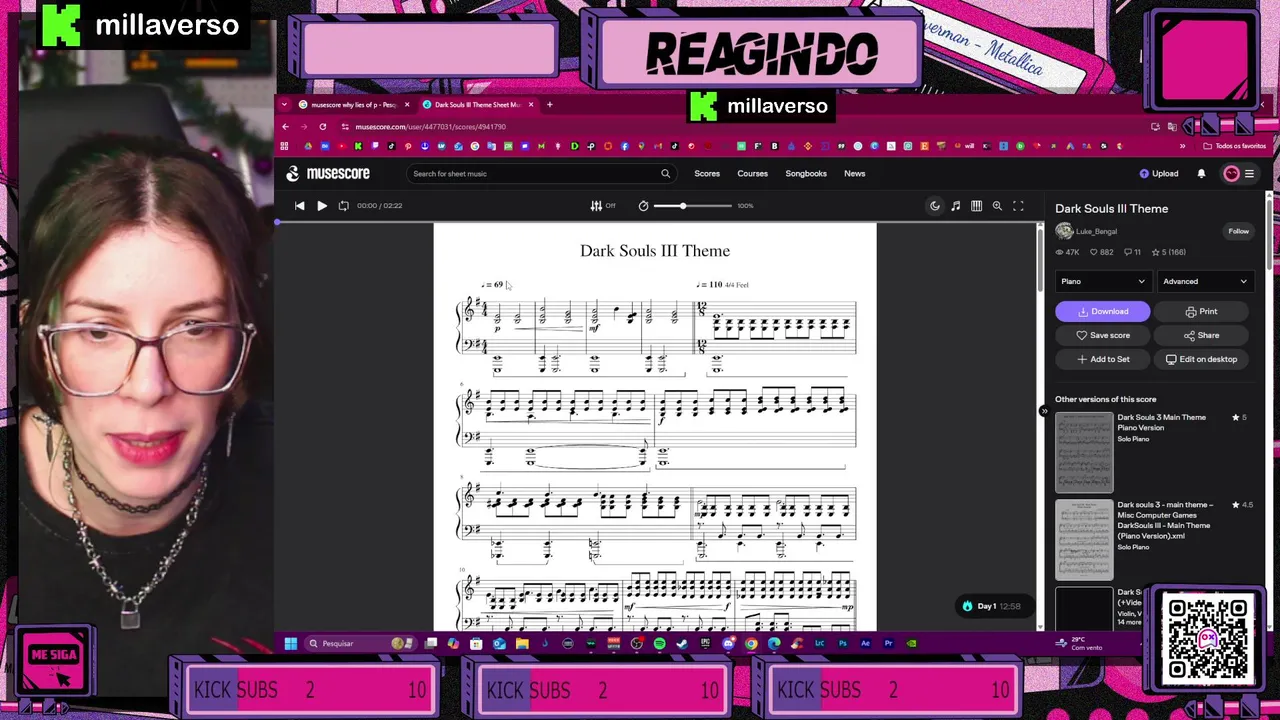Go back in browser history
1280x720 pixels.
point(285,127)
